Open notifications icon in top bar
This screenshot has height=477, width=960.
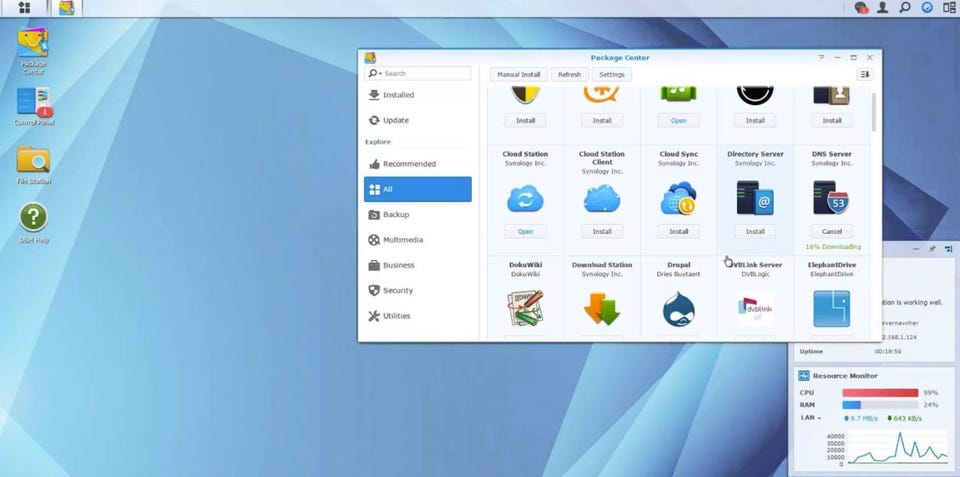coord(861,8)
